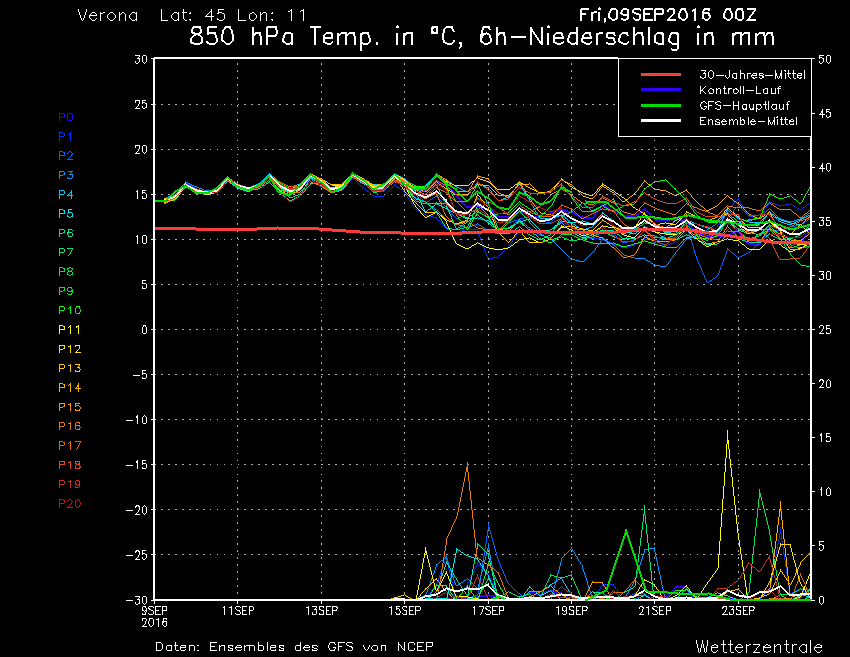Click the green GFS-Hauptlauf legend line sample
Viewport: 850px width, 657px height.
pyautogui.click(x=661, y=106)
